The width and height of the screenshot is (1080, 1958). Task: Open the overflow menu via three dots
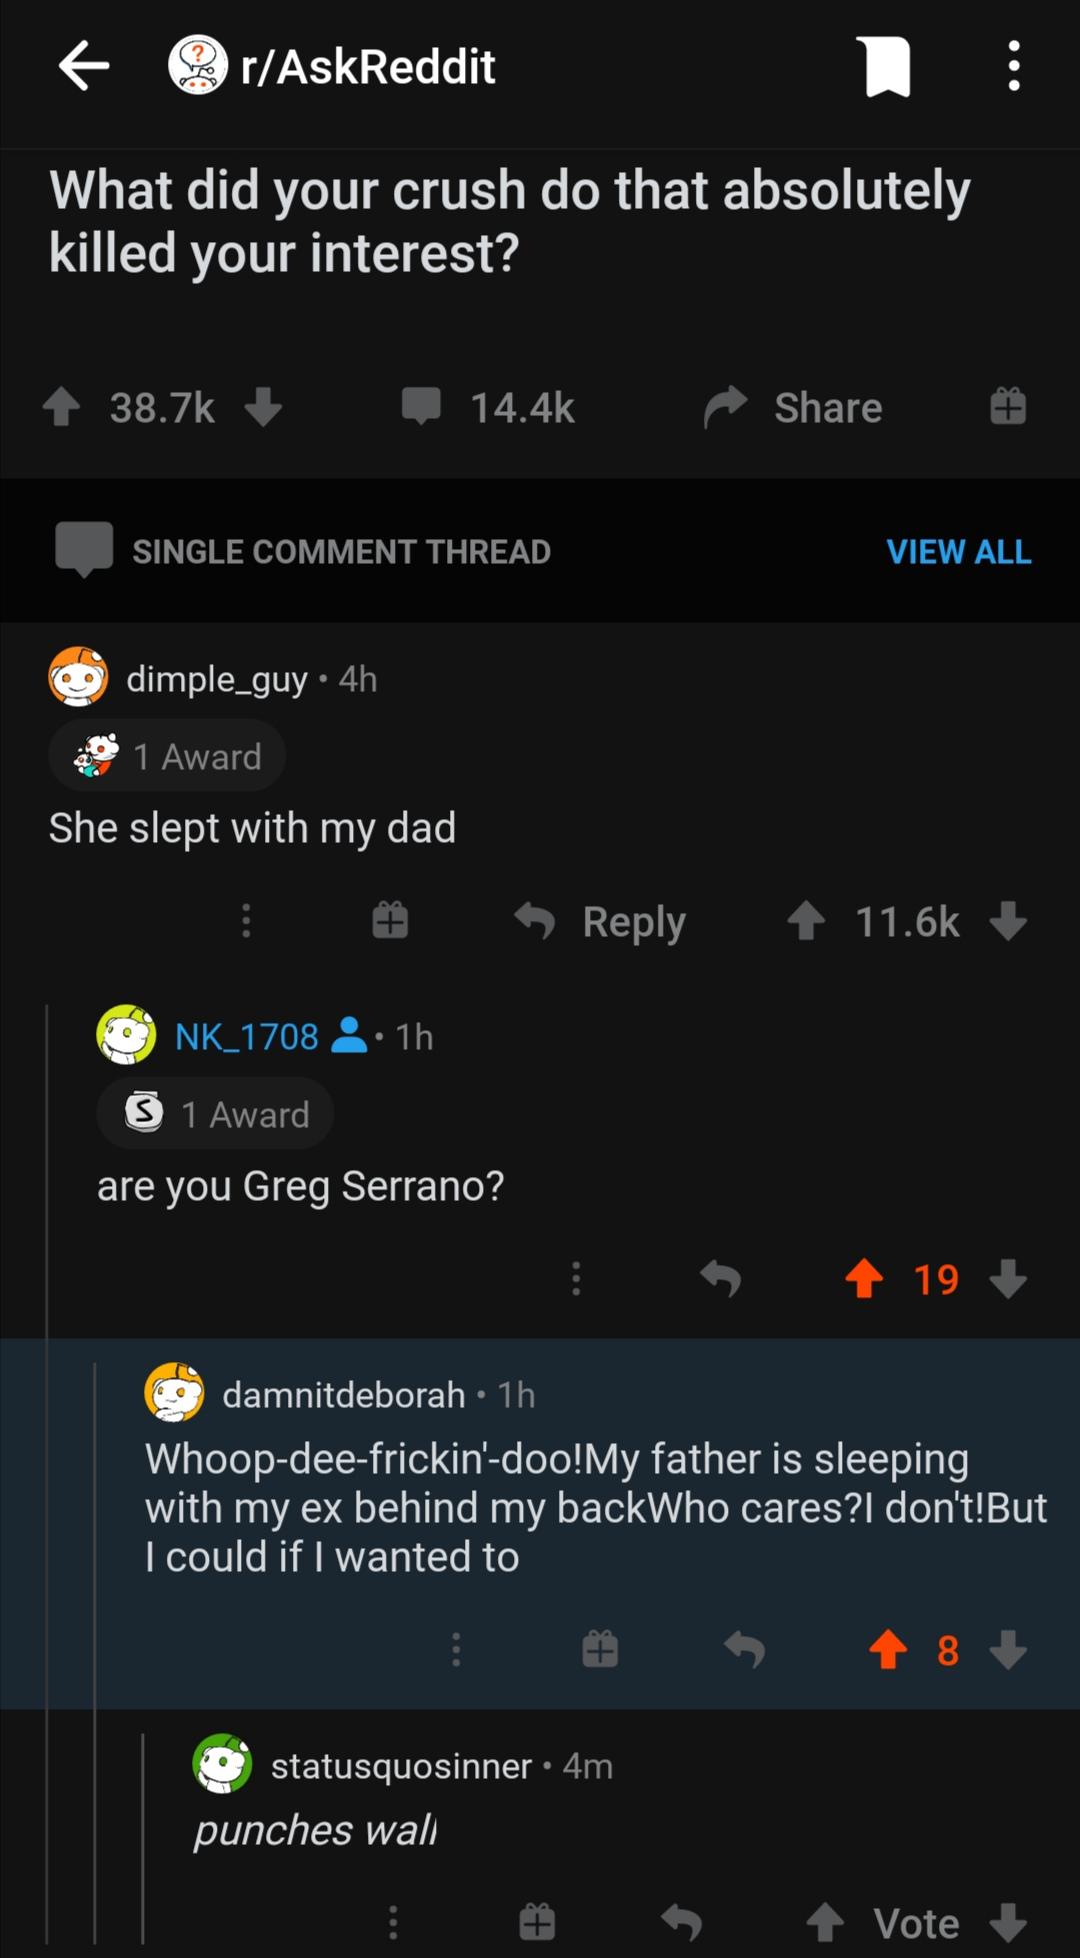coord(1013,66)
